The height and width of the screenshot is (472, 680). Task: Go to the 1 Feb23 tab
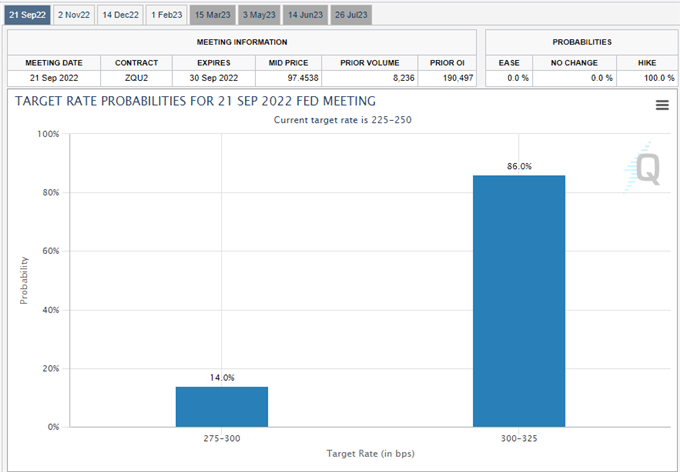pyautogui.click(x=167, y=15)
